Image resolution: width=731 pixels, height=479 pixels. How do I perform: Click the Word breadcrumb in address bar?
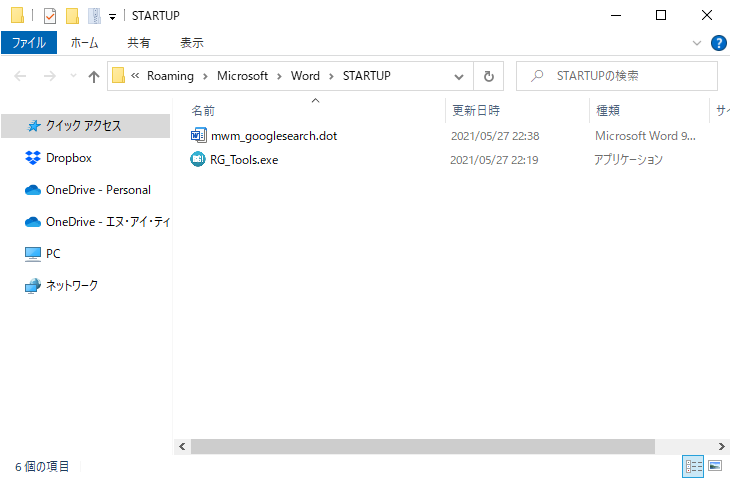point(305,76)
